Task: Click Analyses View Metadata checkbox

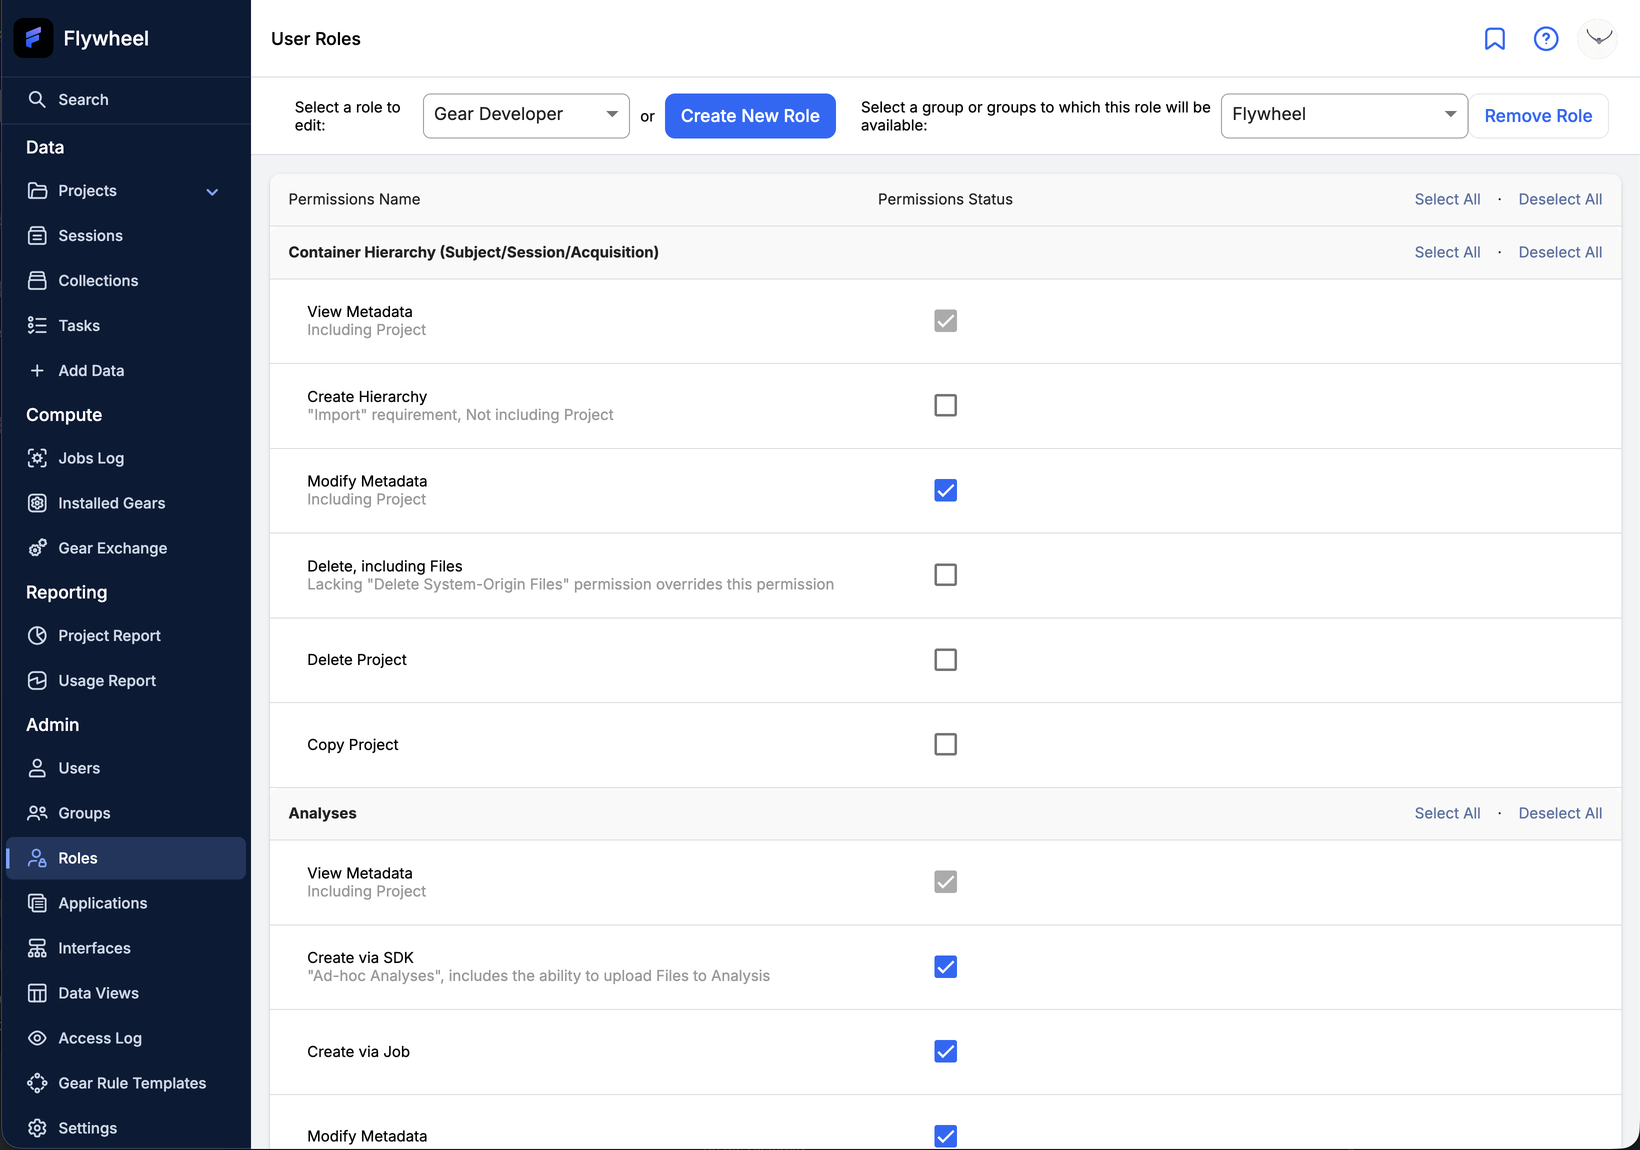Action: [x=945, y=882]
